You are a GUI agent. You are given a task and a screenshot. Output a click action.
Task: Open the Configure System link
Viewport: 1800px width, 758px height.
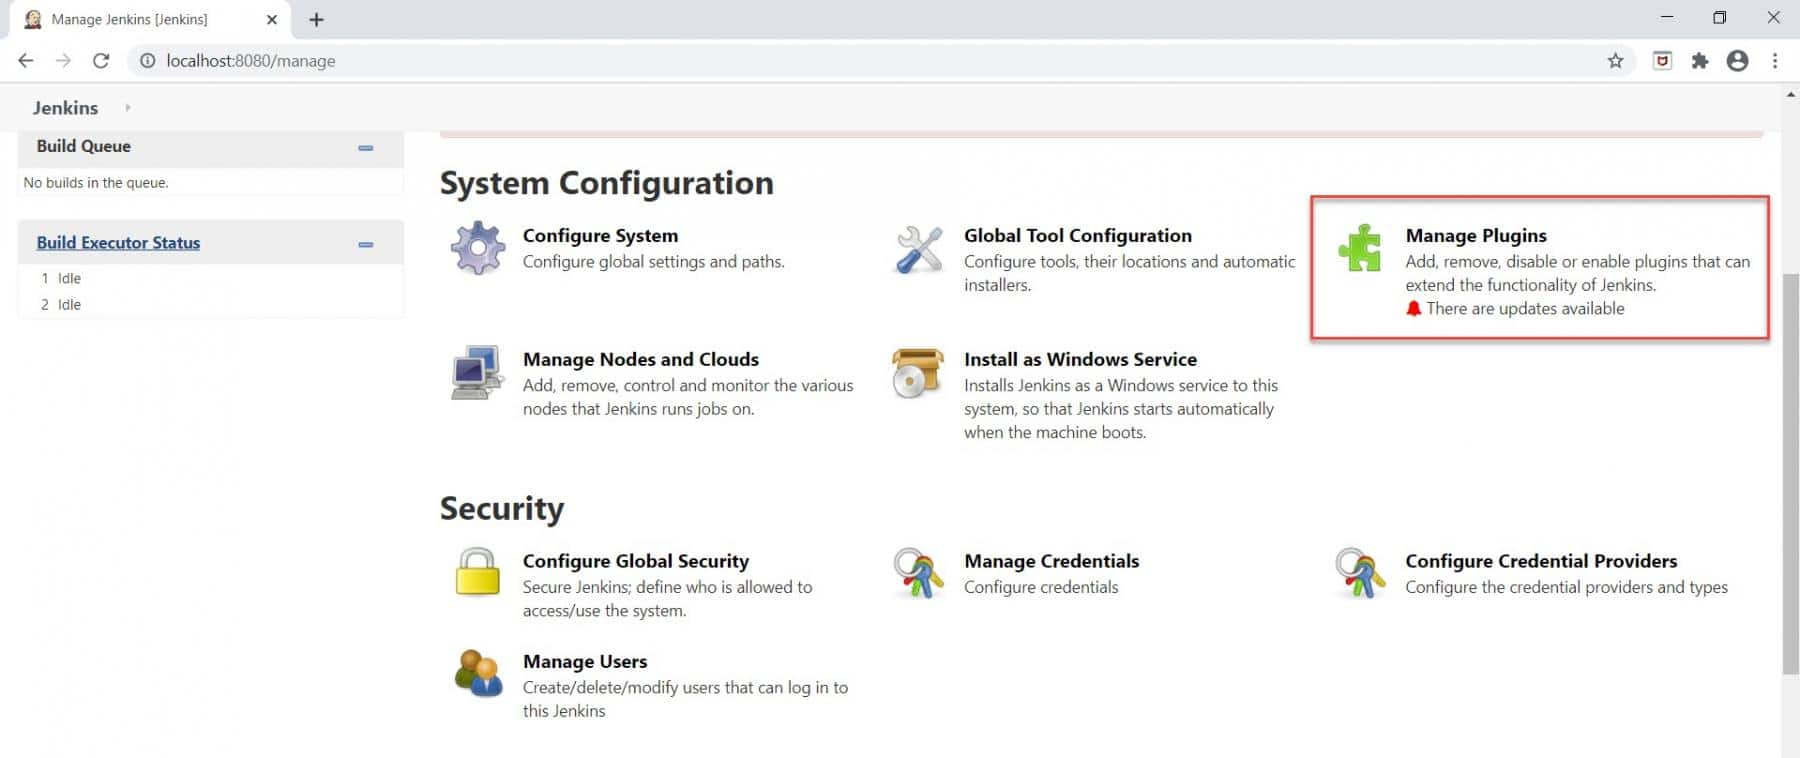click(600, 235)
